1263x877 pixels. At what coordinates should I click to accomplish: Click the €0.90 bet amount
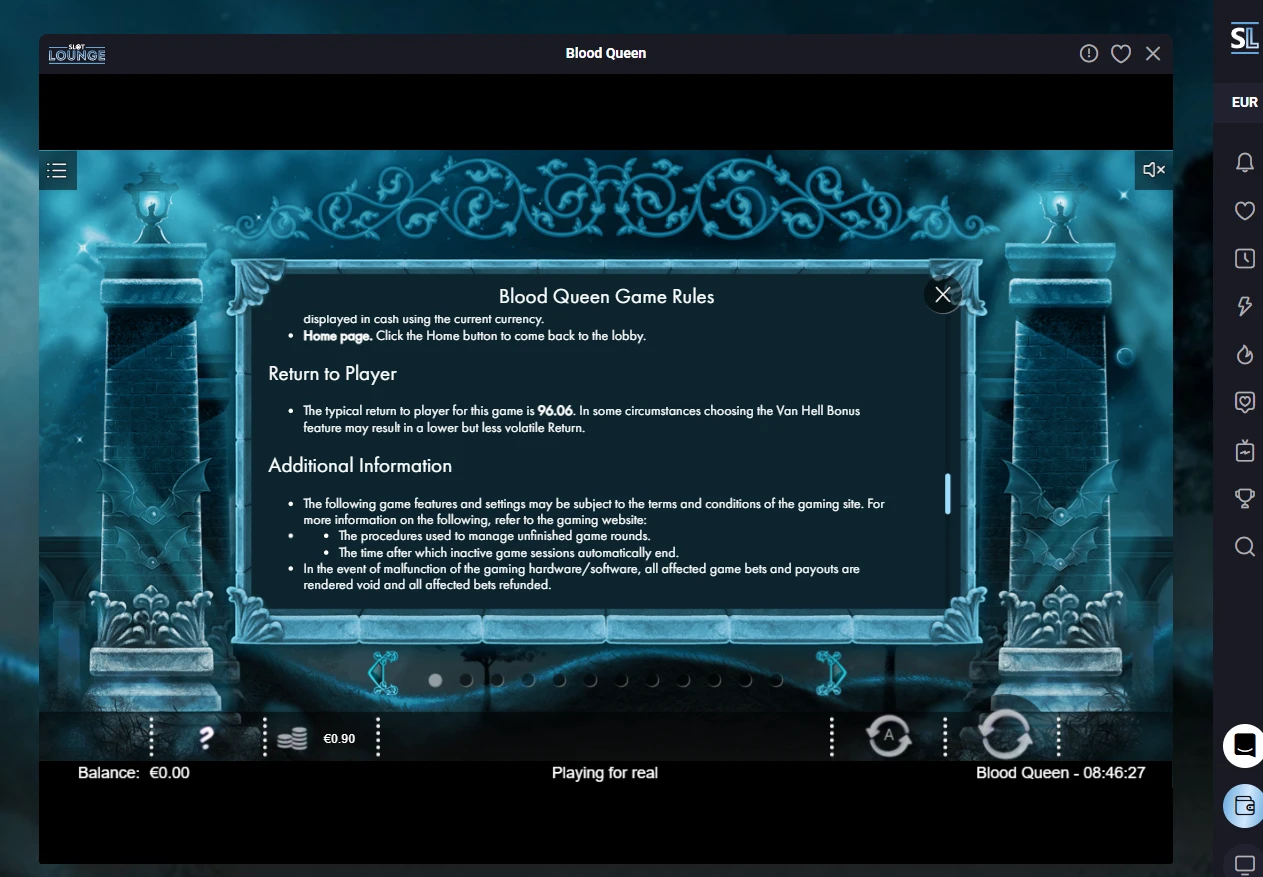(x=339, y=739)
